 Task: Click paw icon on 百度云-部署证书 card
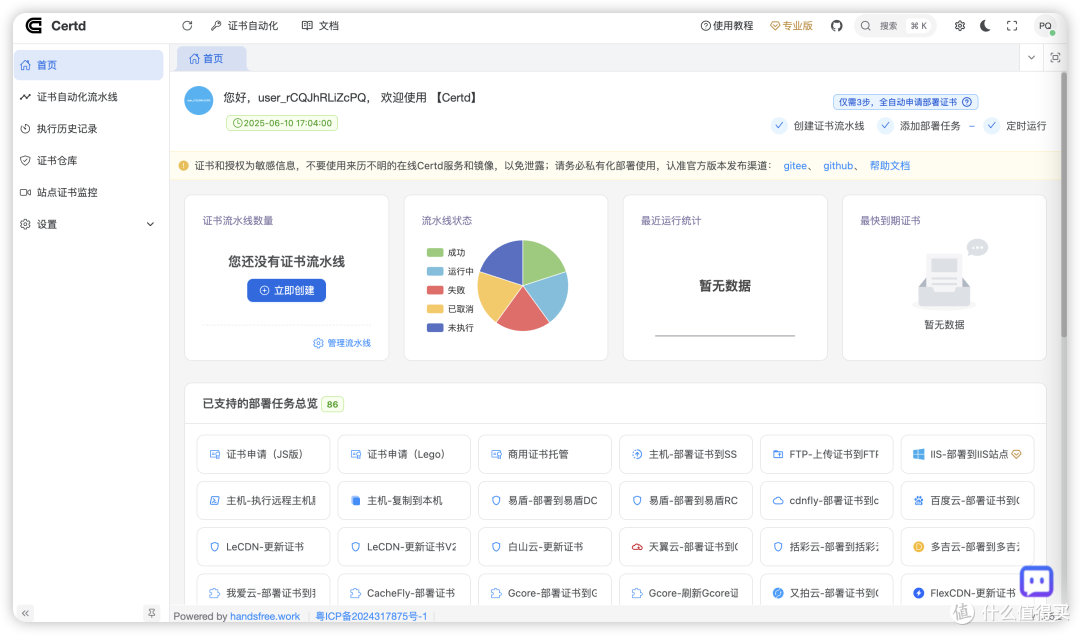[x=918, y=501]
